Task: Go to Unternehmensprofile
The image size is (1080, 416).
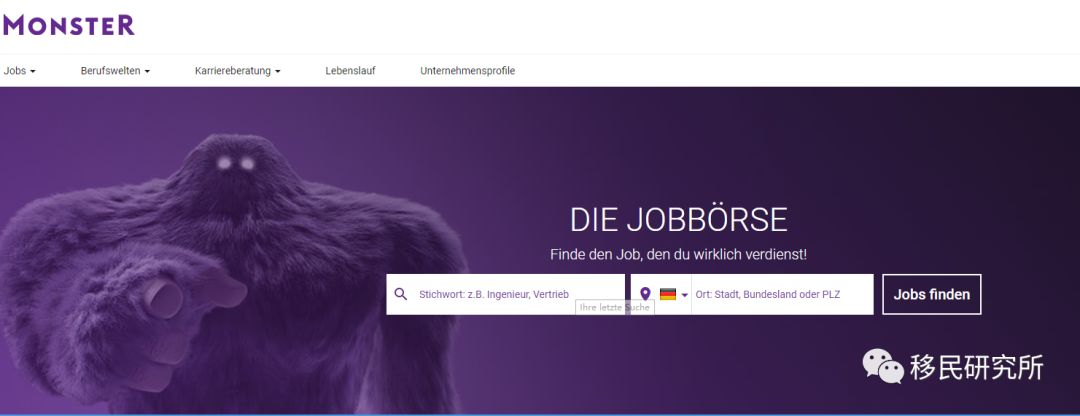Action: point(468,70)
